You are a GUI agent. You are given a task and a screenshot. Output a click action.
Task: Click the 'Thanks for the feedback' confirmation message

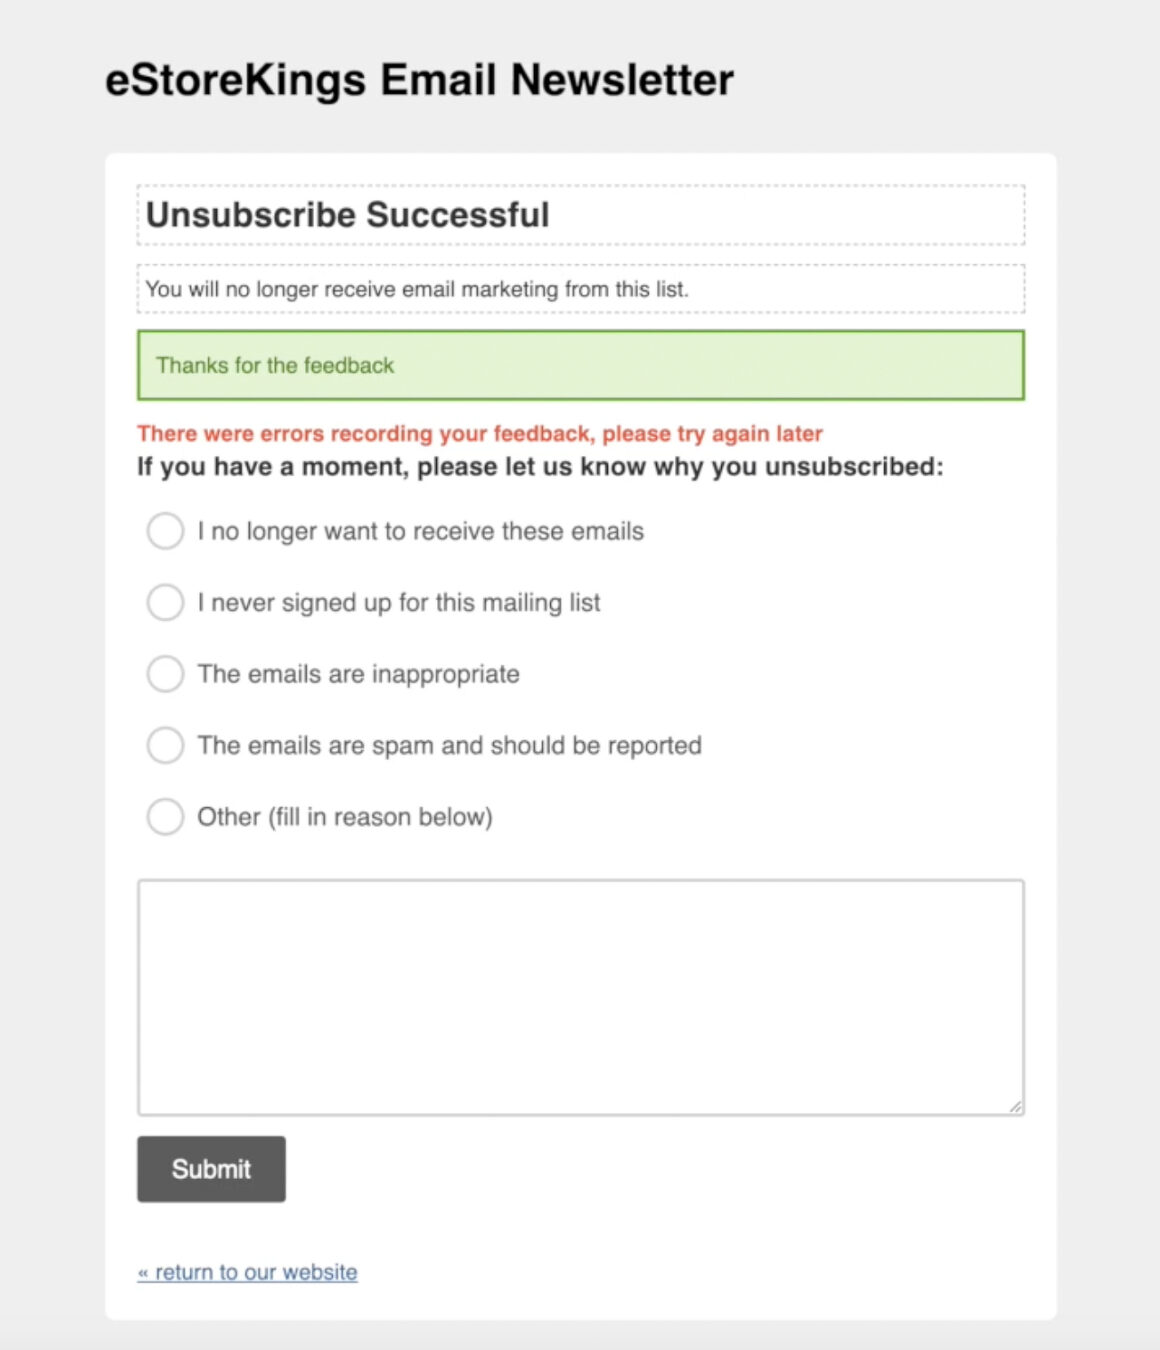pyautogui.click(x=276, y=365)
